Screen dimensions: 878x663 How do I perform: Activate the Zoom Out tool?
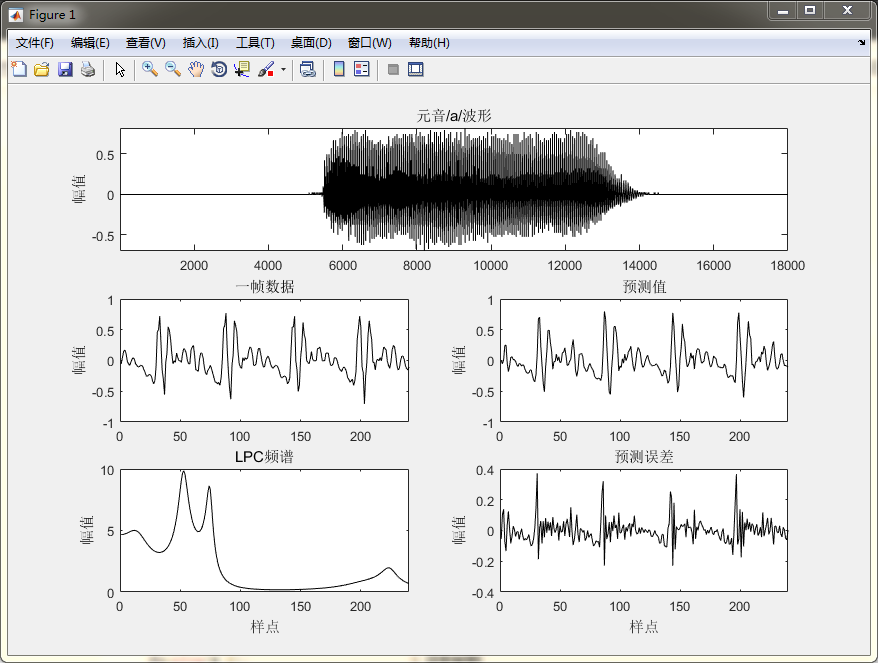(173, 69)
